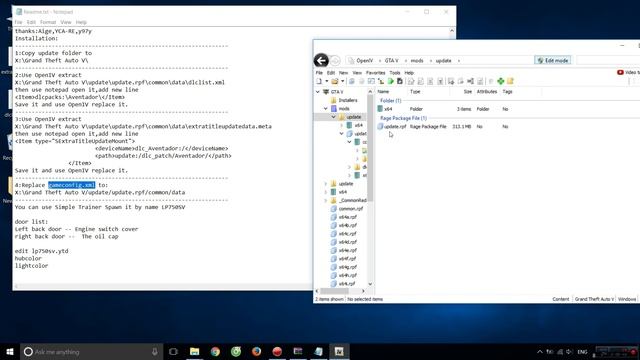
Task: Expand the _CommonRed folder node
Action: (x=326, y=200)
